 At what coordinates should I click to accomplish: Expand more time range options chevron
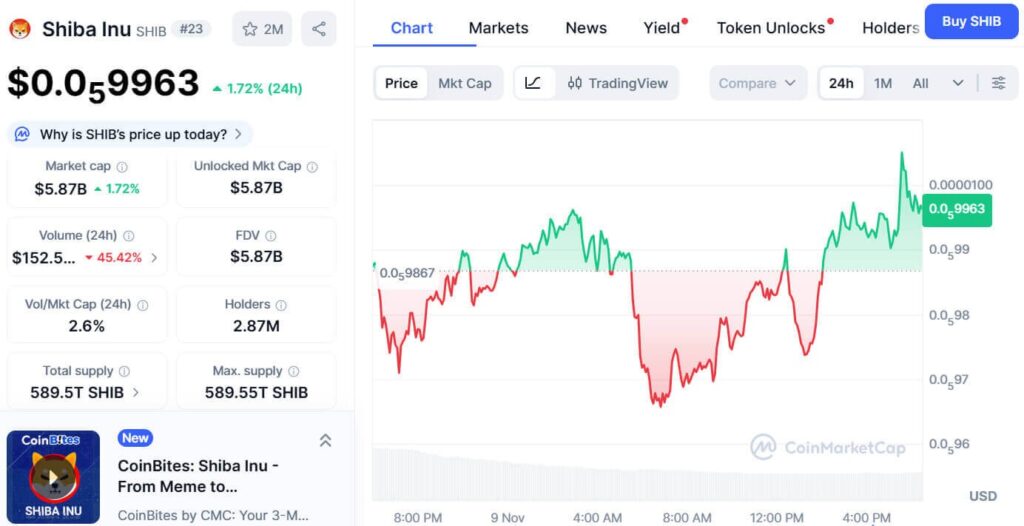tap(958, 83)
